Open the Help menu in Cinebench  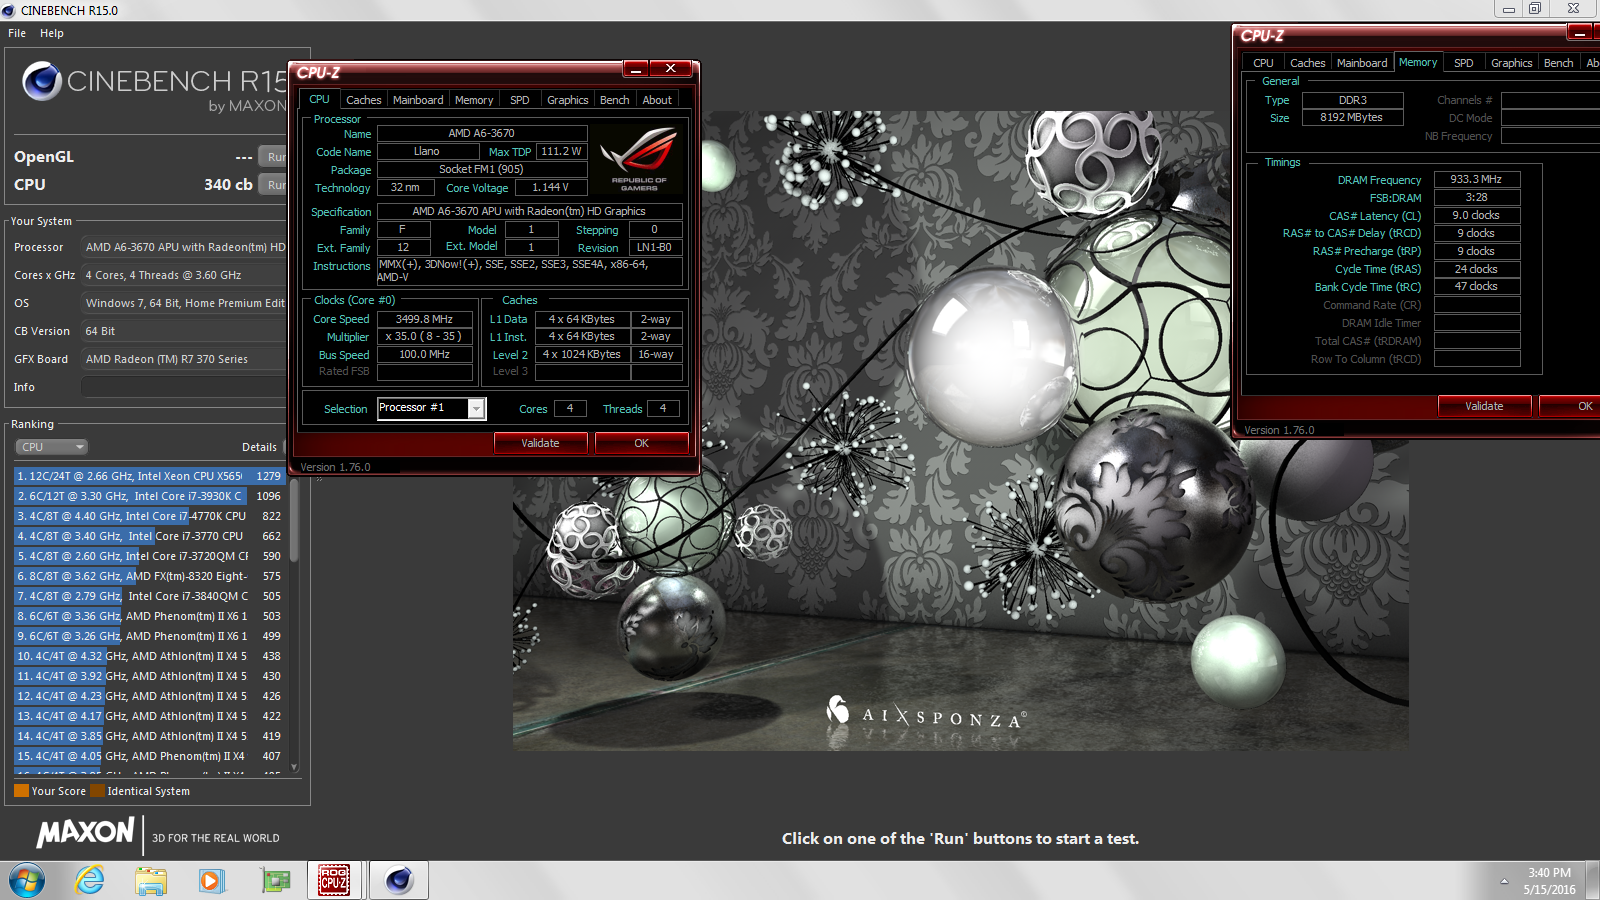pos(52,33)
